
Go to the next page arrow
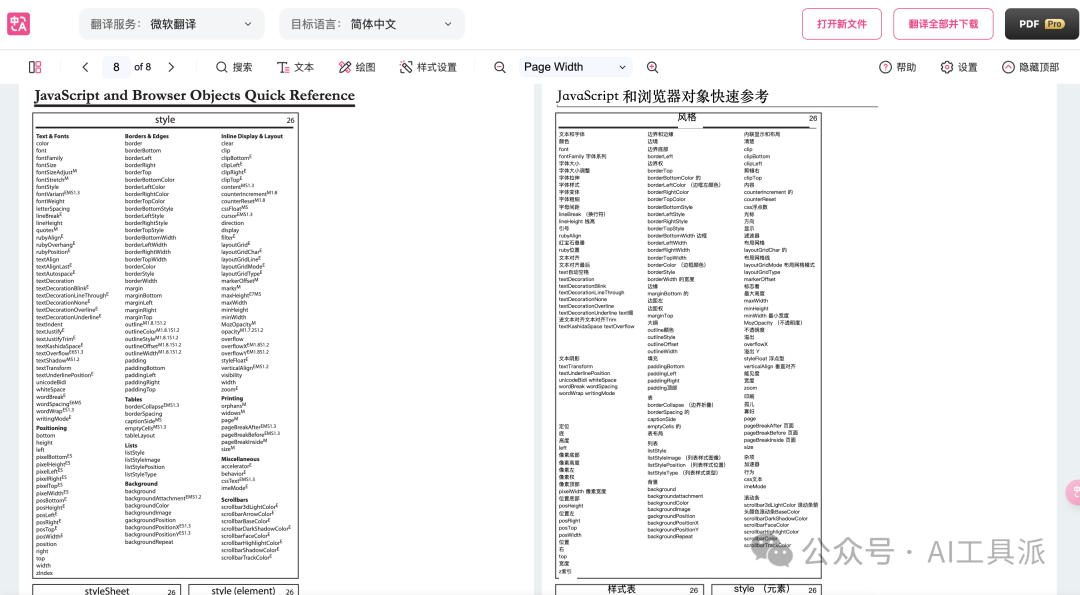171,67
